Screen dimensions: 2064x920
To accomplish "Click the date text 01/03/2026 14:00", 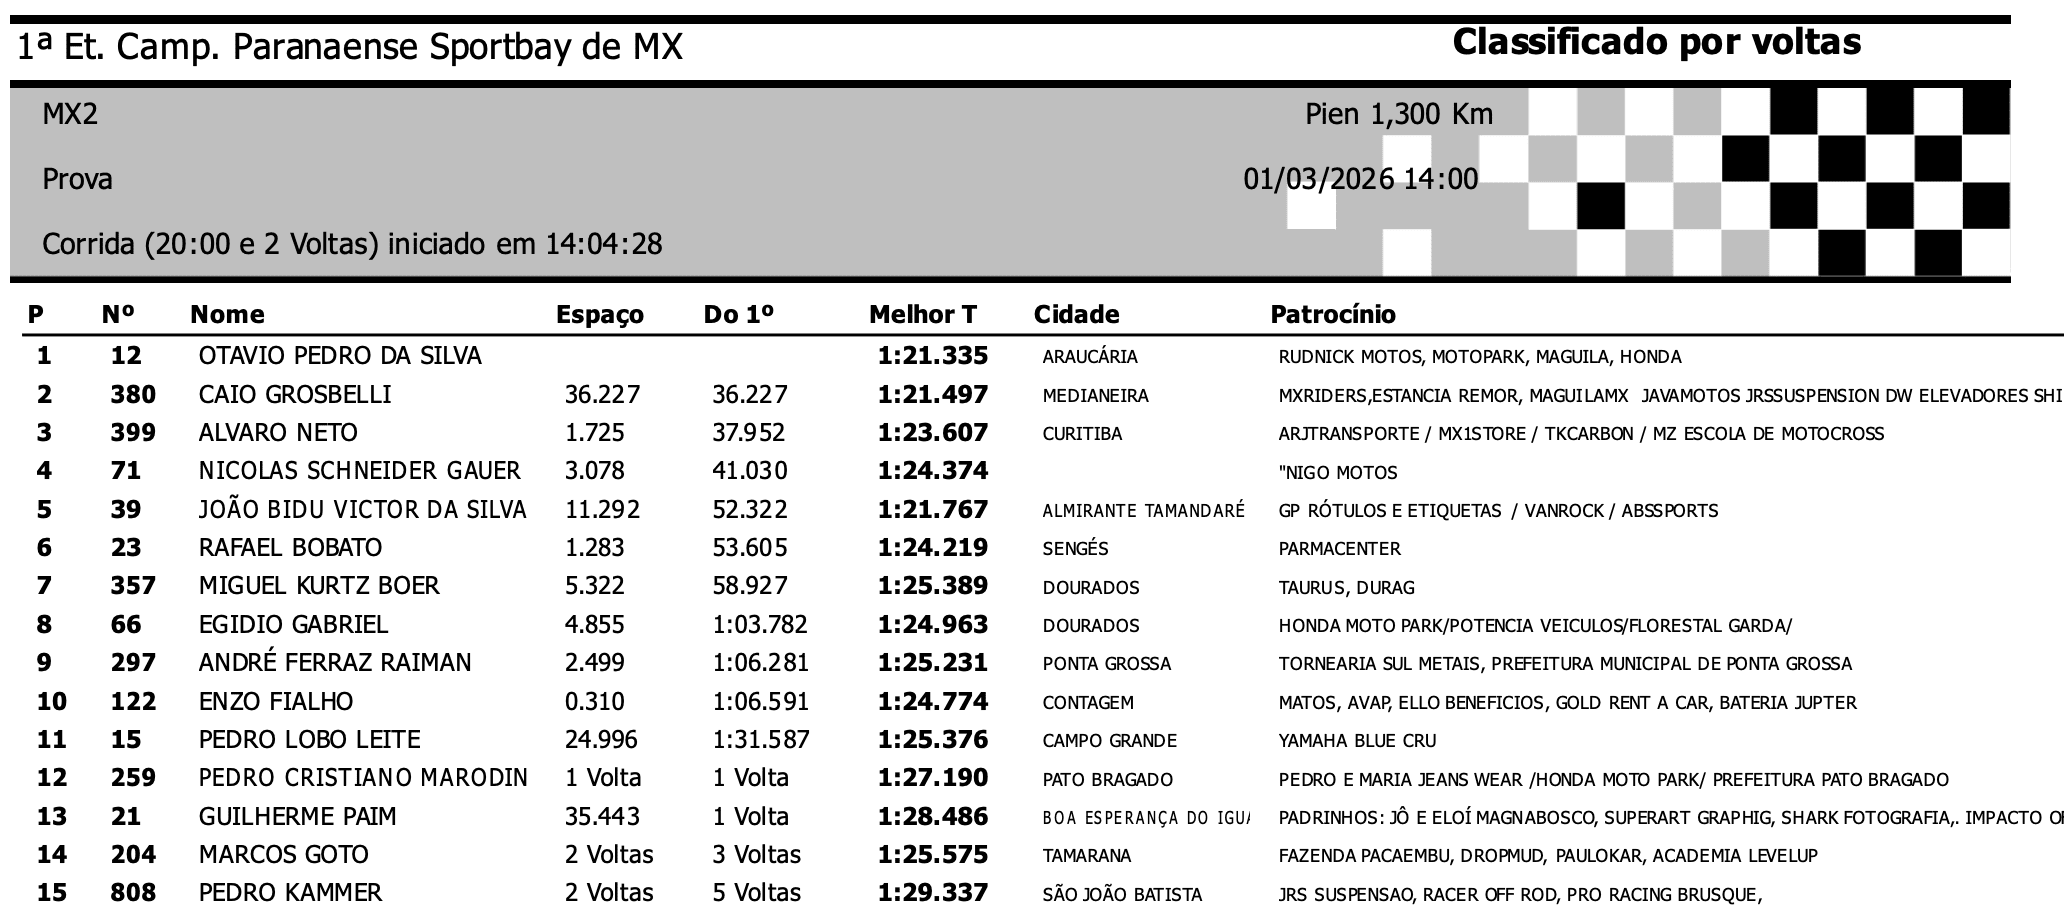I will pyautogui.click(x=1360, y=179).
